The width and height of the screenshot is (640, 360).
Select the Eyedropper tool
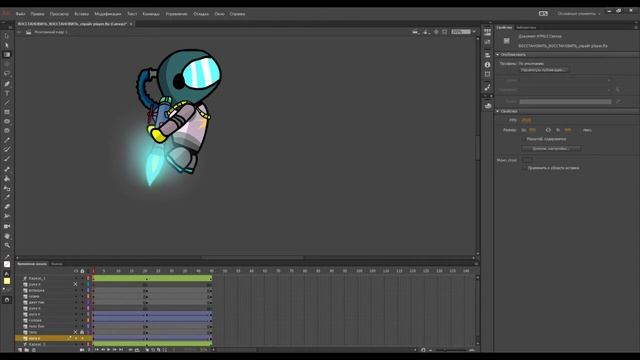pos(7,198)
